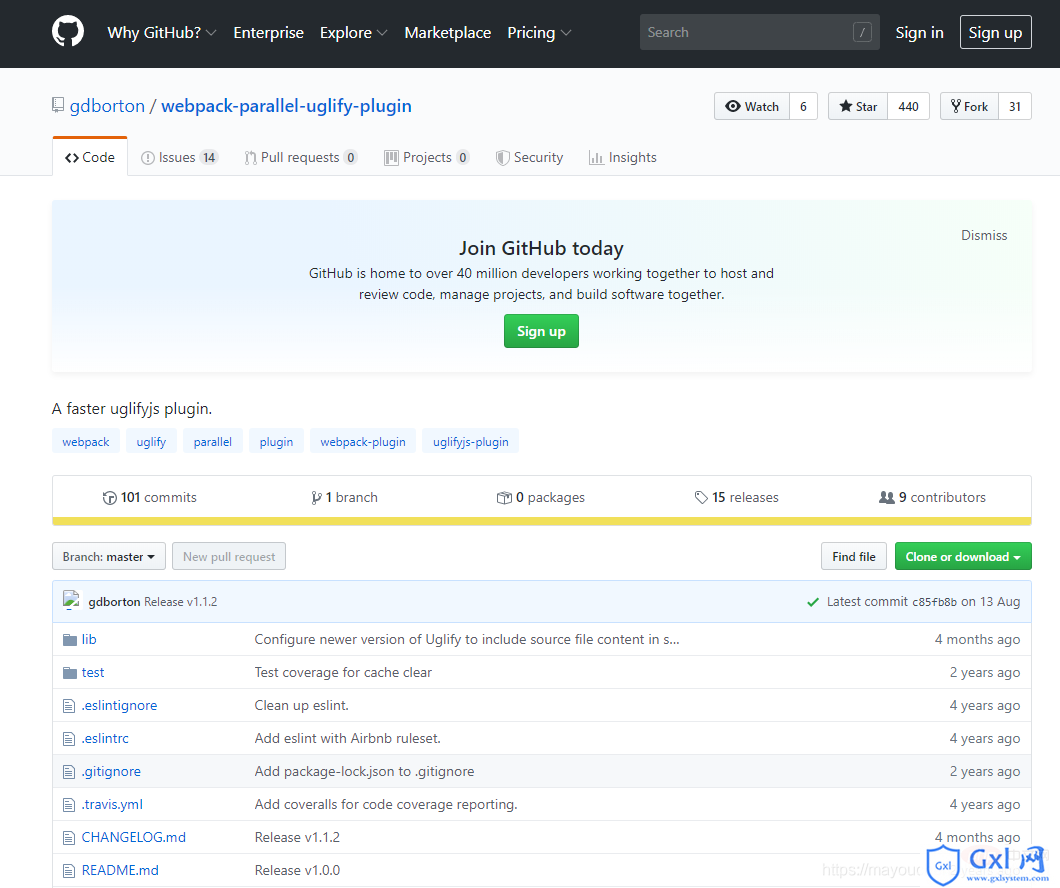Click the slash shortcut icon in search
This screenshot has height=888, width=1060.
click(x=862, y=32)
